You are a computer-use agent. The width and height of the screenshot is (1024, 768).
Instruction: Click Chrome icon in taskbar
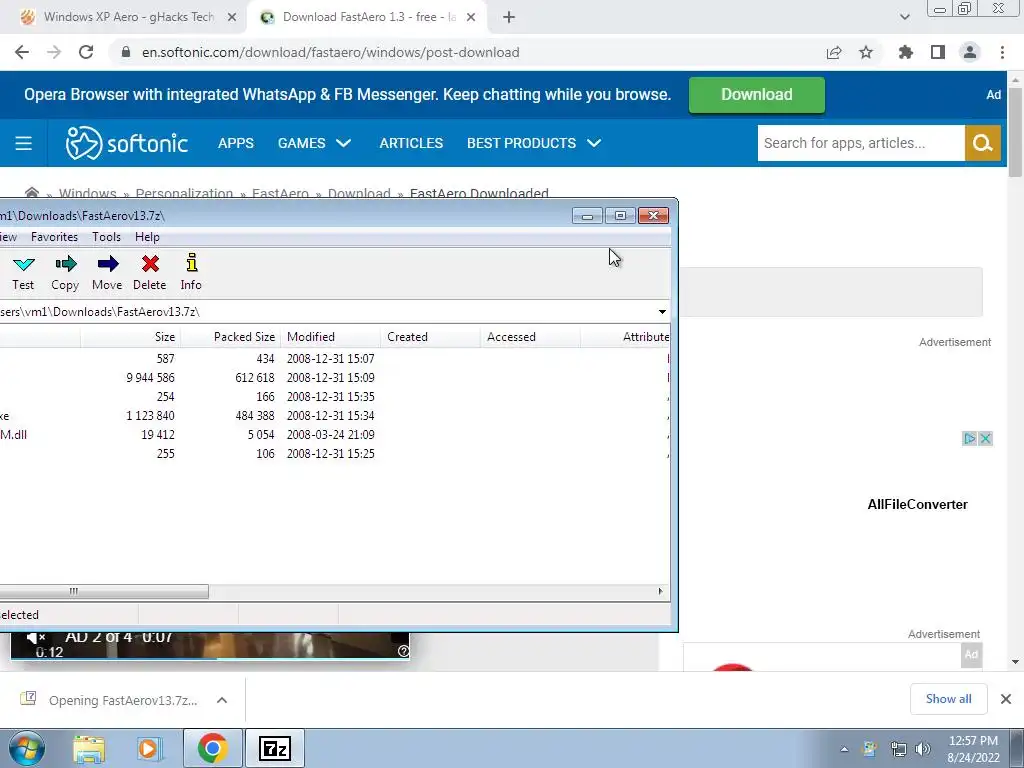212,748
